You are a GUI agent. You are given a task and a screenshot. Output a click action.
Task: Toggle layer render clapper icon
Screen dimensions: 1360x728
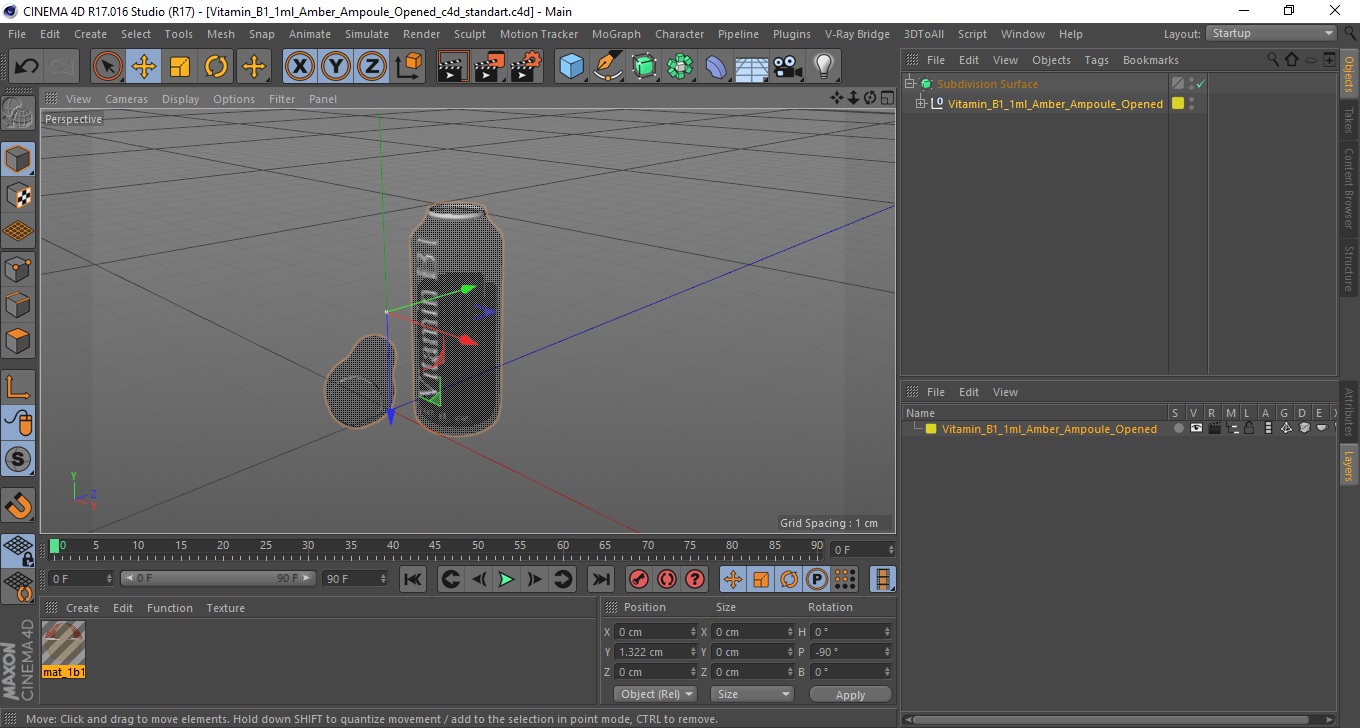[1214, 429]
